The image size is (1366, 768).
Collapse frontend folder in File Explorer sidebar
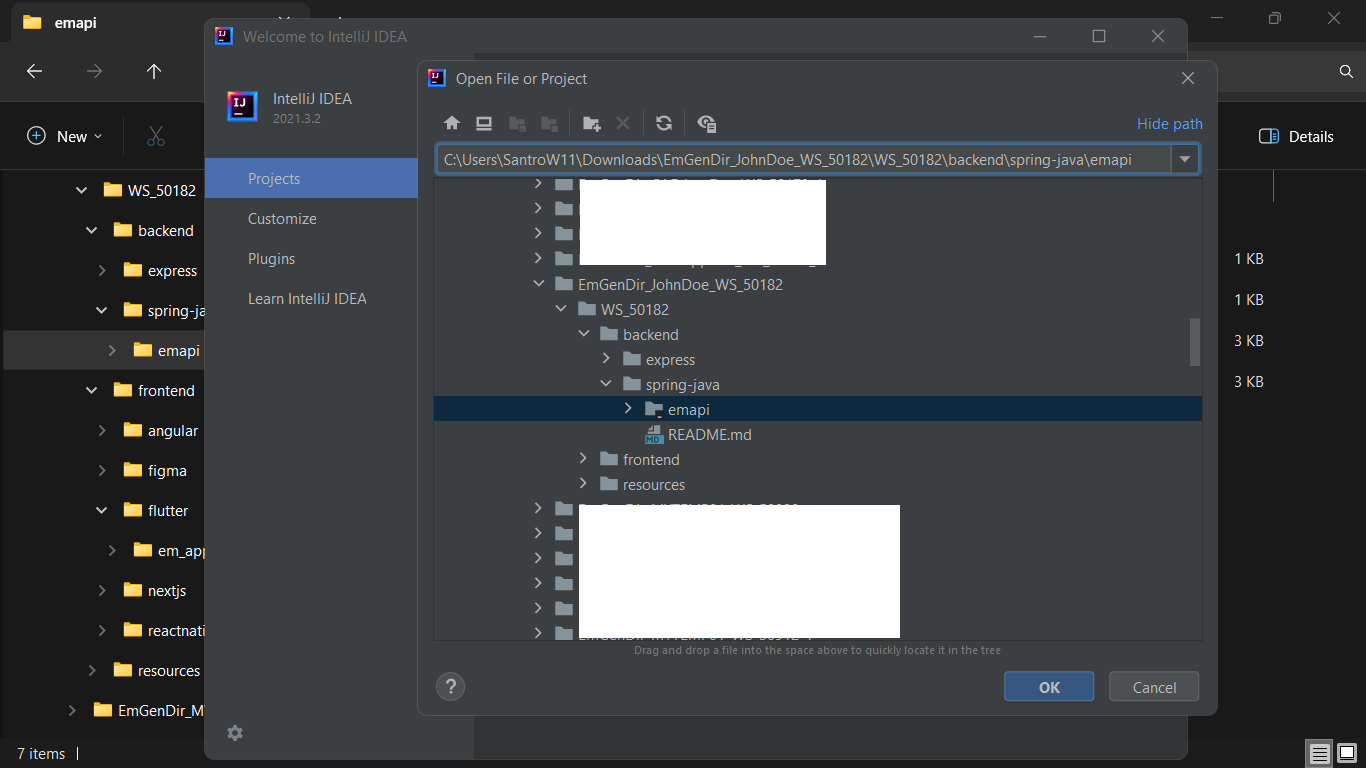(92, 390)
